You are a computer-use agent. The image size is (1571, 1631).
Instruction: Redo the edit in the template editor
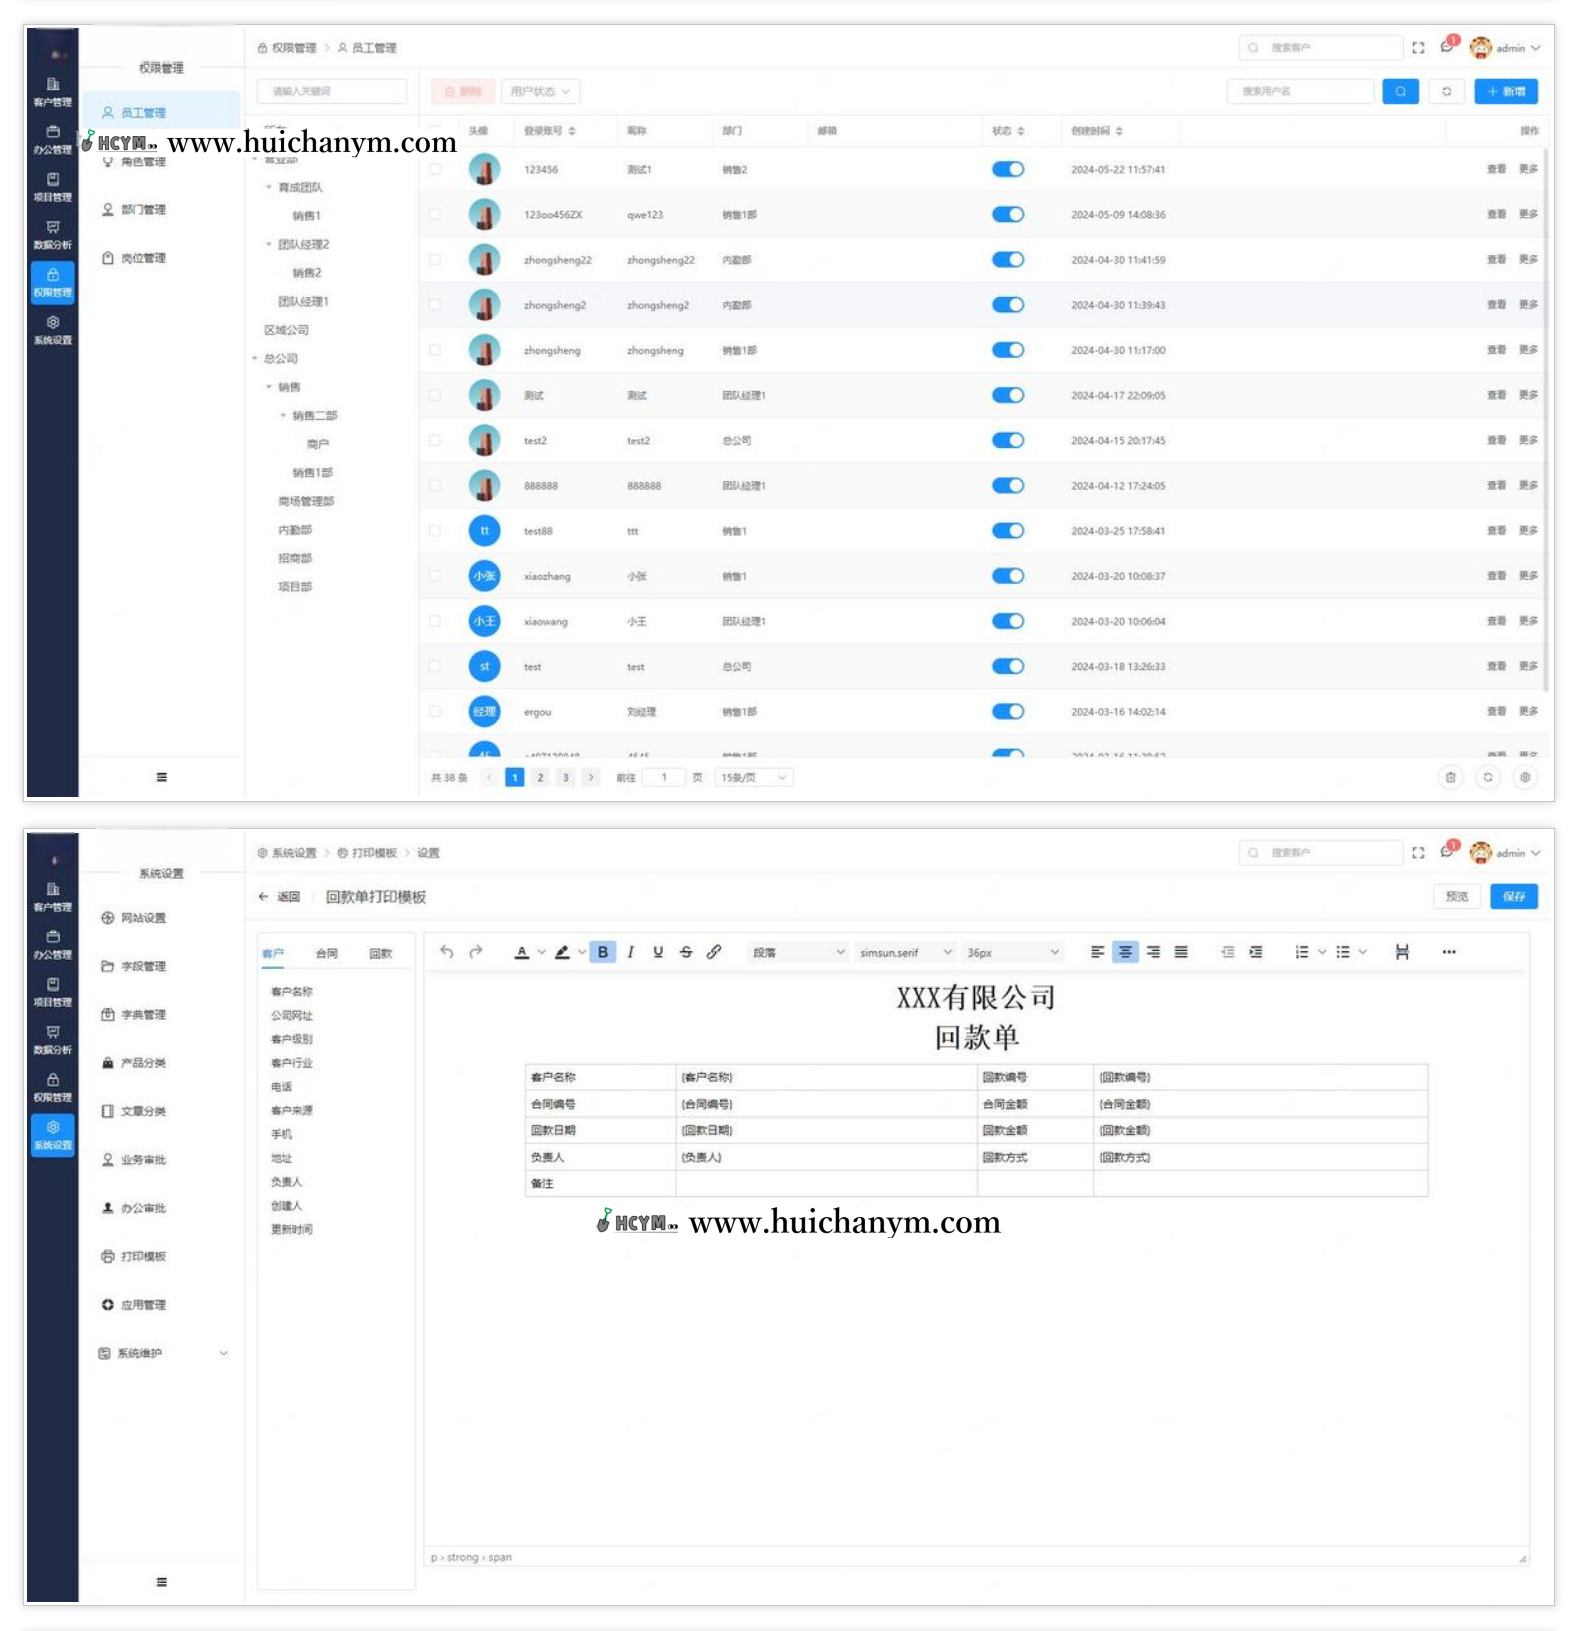[x=476, y=952]
